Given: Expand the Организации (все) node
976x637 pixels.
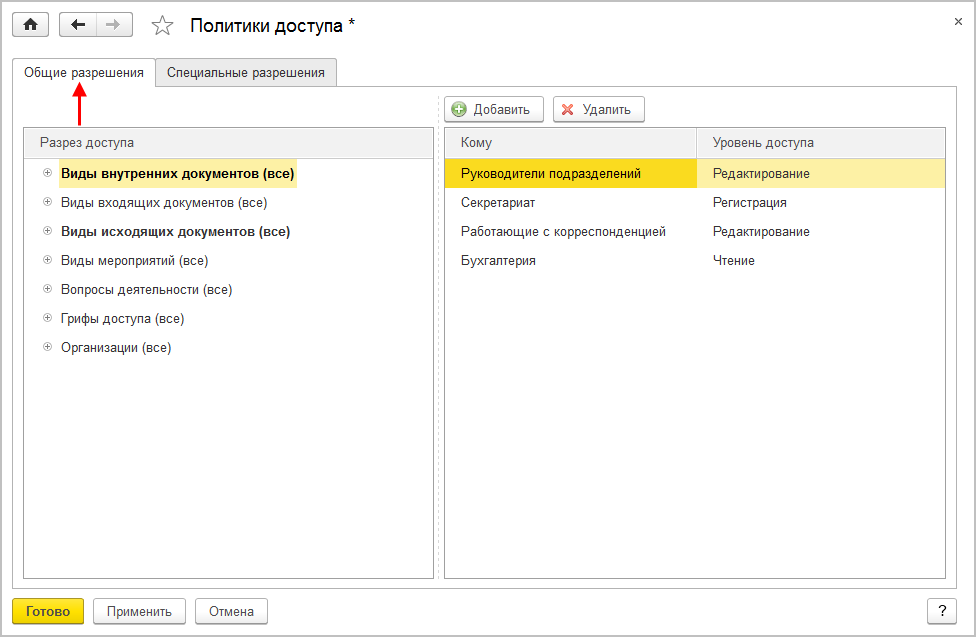Looking at the screenshot, I should pos(47,347).
